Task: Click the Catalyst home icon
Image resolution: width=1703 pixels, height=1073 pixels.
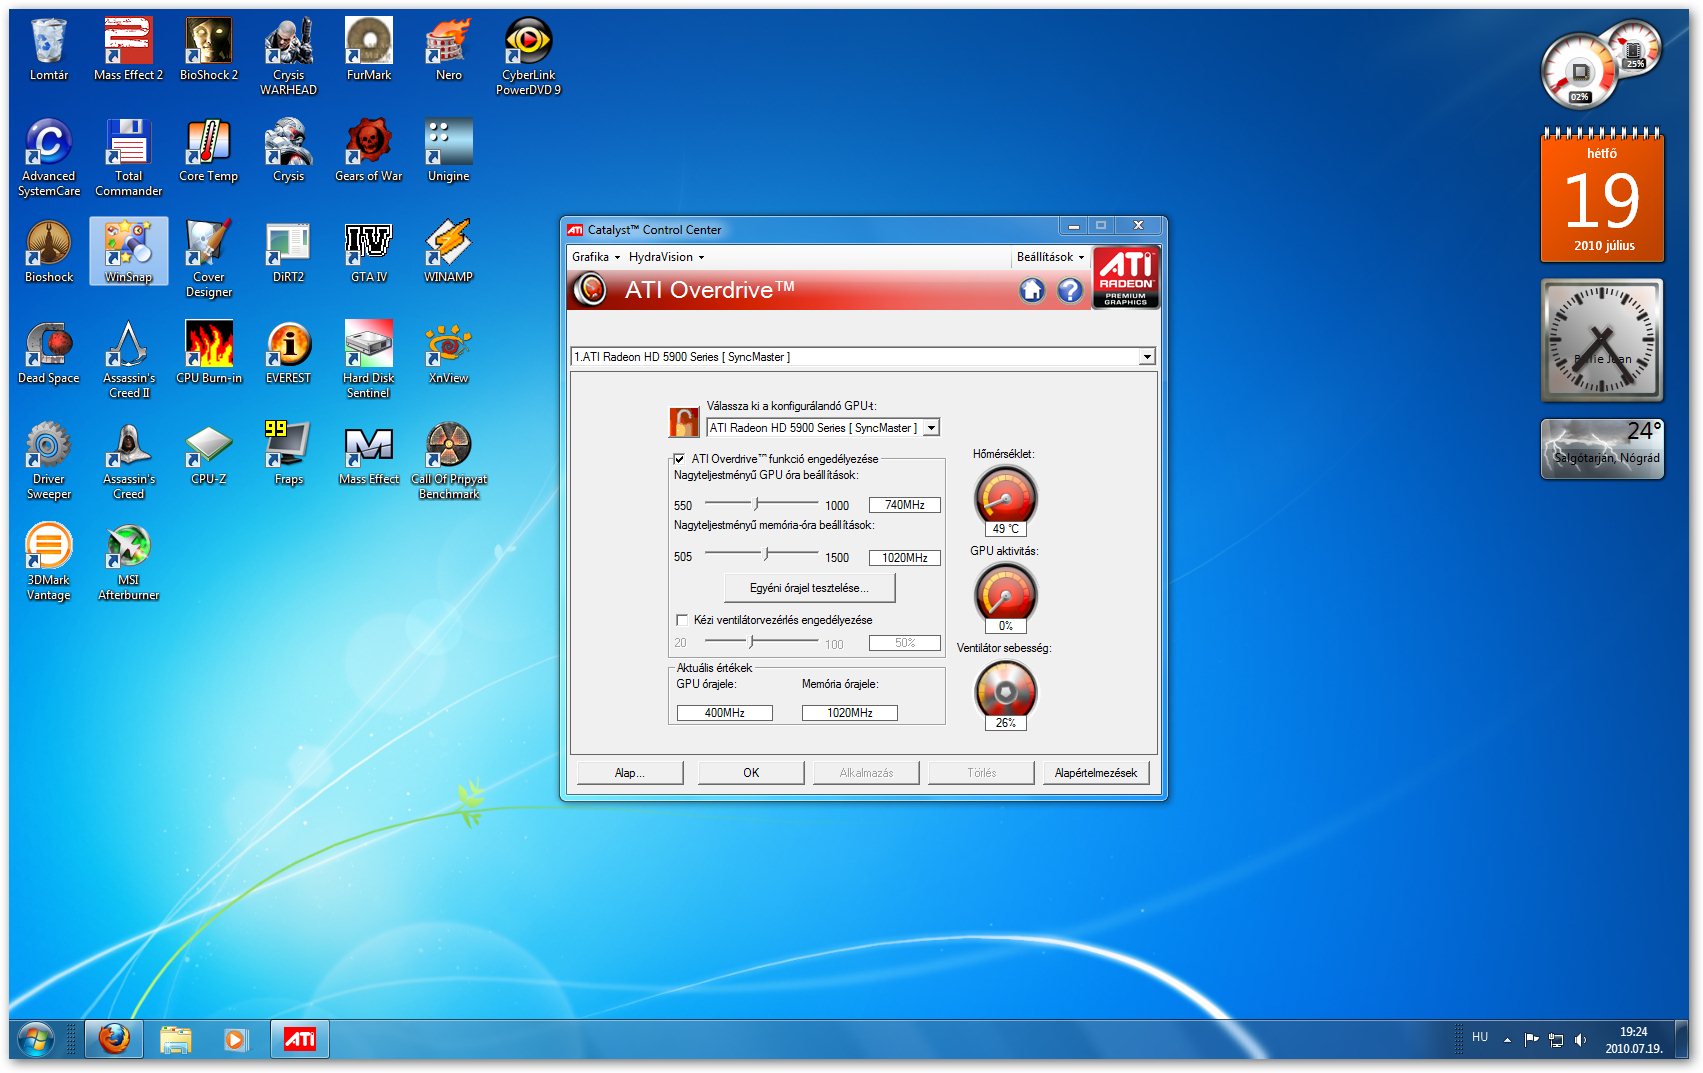Action: pyautogui.click(x=1032, y=290)
